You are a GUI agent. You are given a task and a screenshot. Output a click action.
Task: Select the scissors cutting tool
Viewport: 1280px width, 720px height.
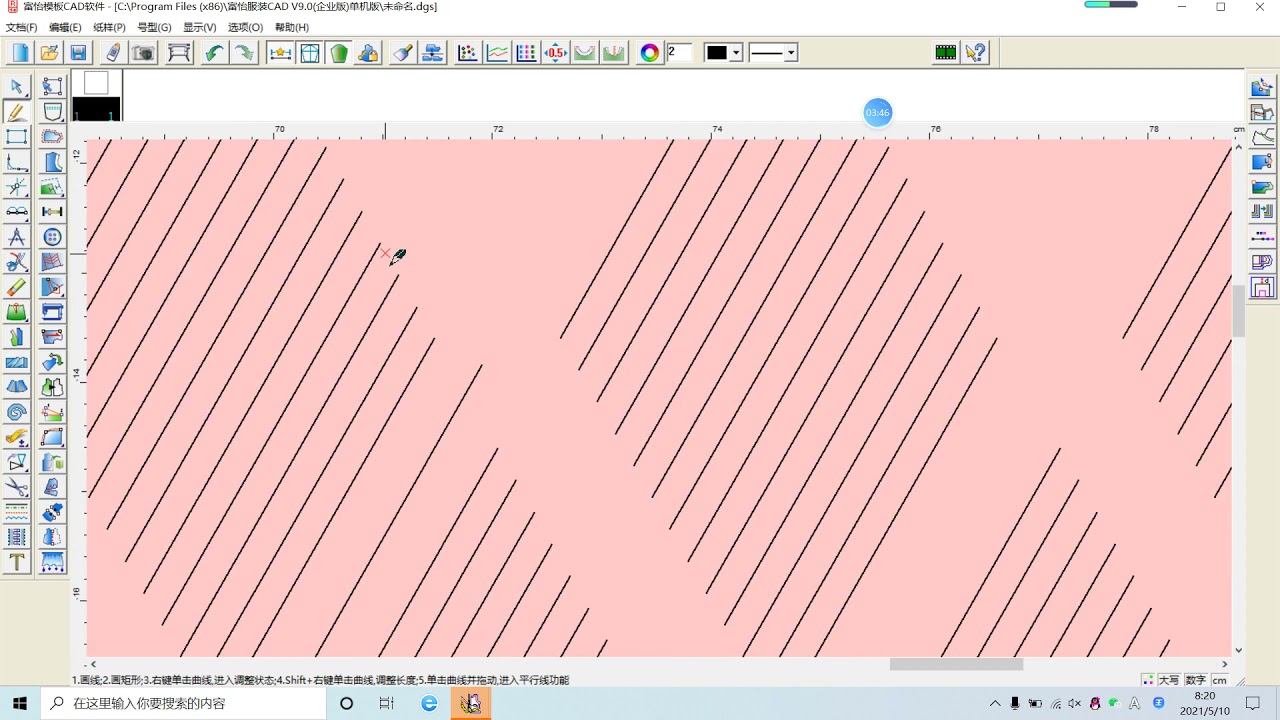coord(17,487)
